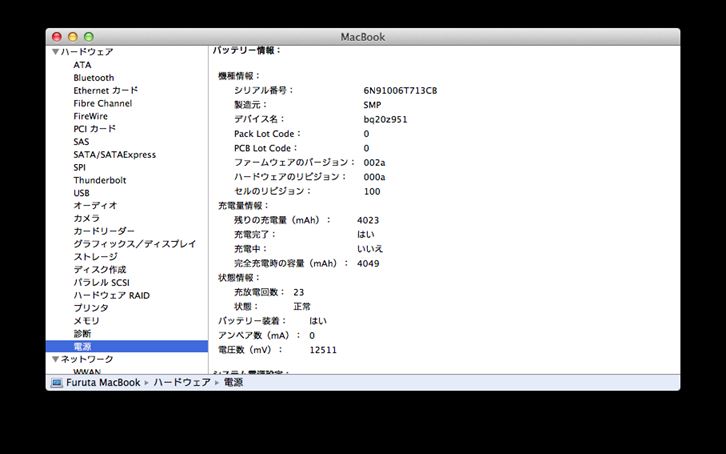Click the 充電量情報 subheading
This screenshot has height=454, width=726.
coord(244,205)
